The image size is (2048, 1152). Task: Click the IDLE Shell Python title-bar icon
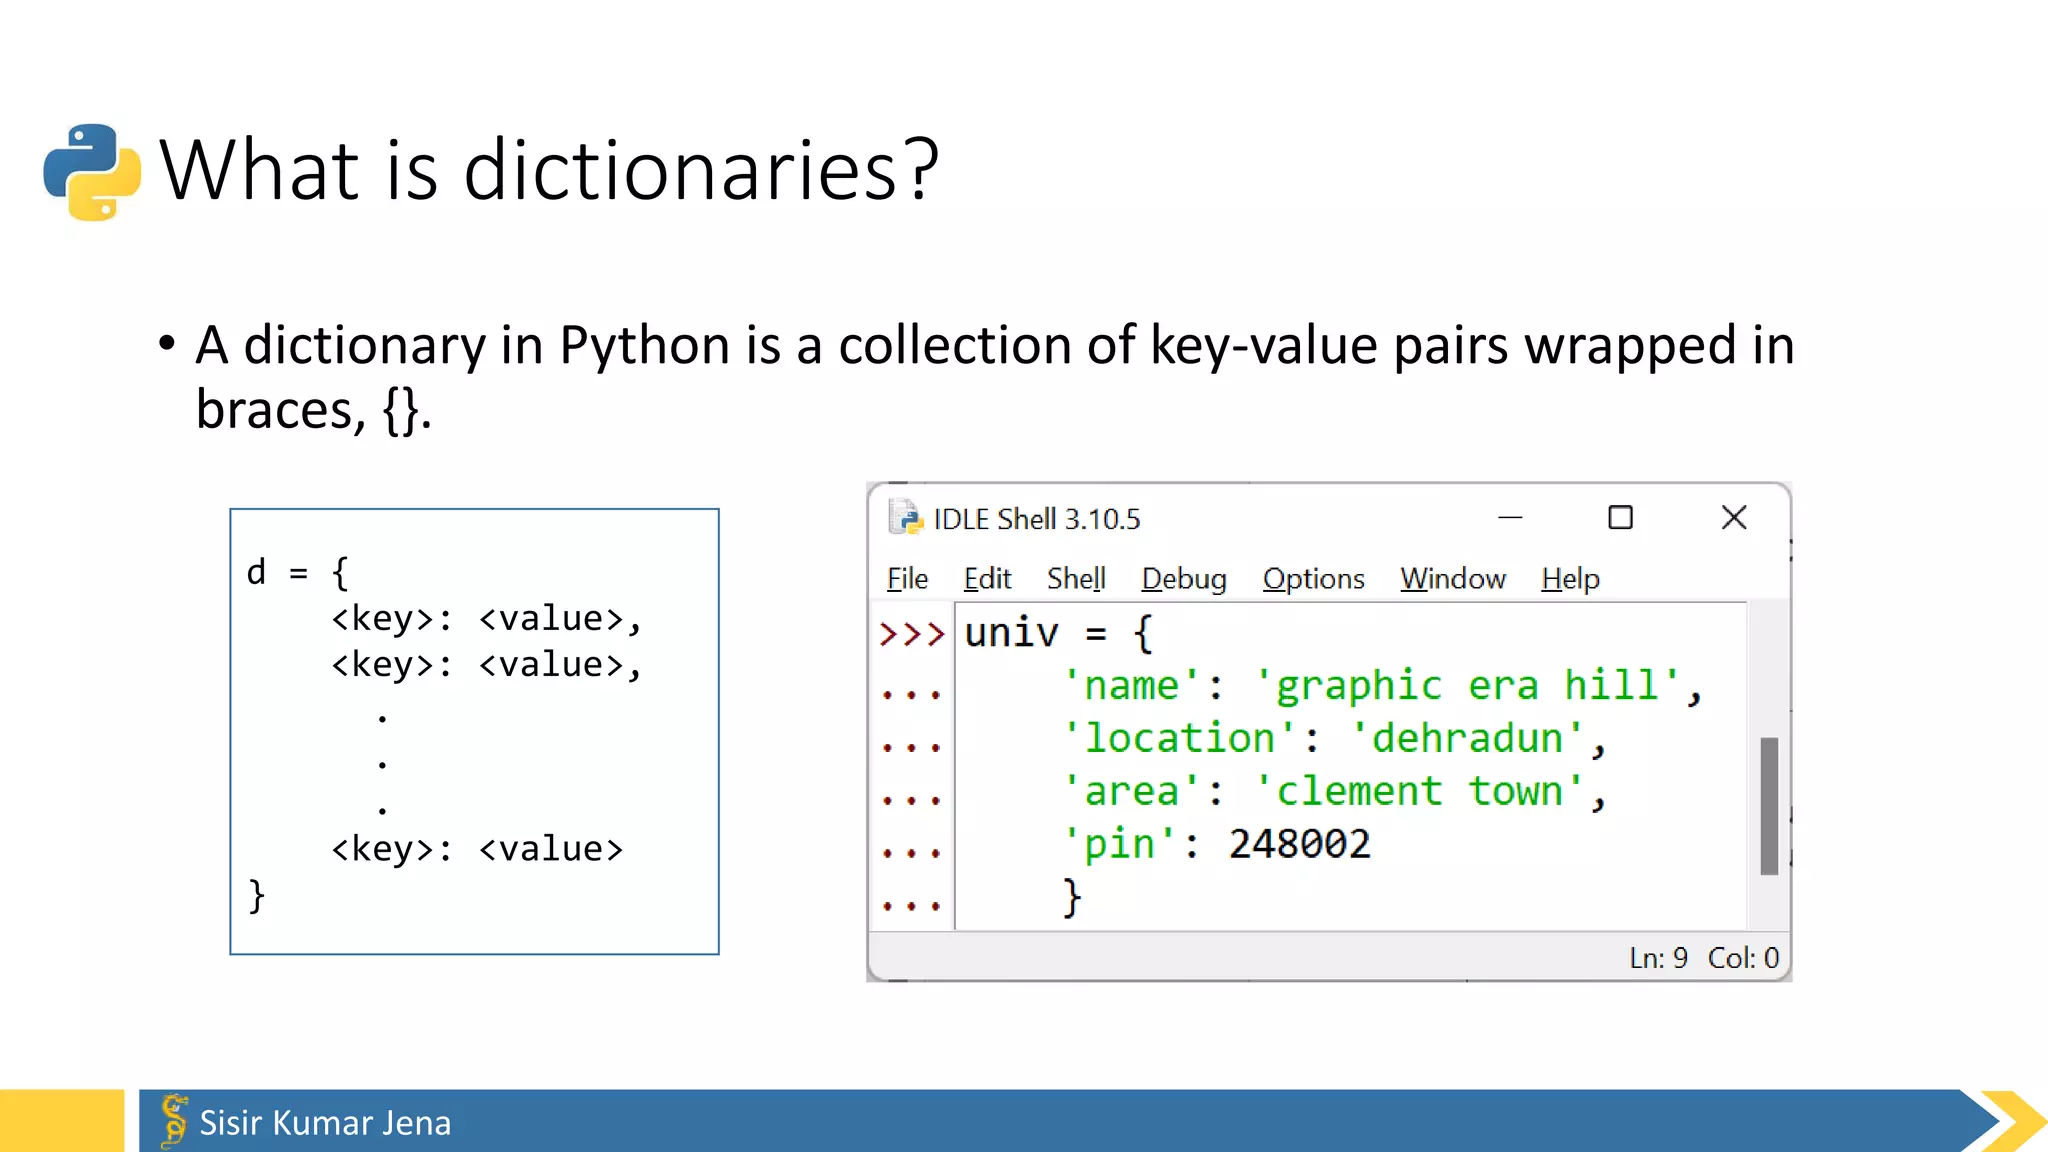coord(905,517)
